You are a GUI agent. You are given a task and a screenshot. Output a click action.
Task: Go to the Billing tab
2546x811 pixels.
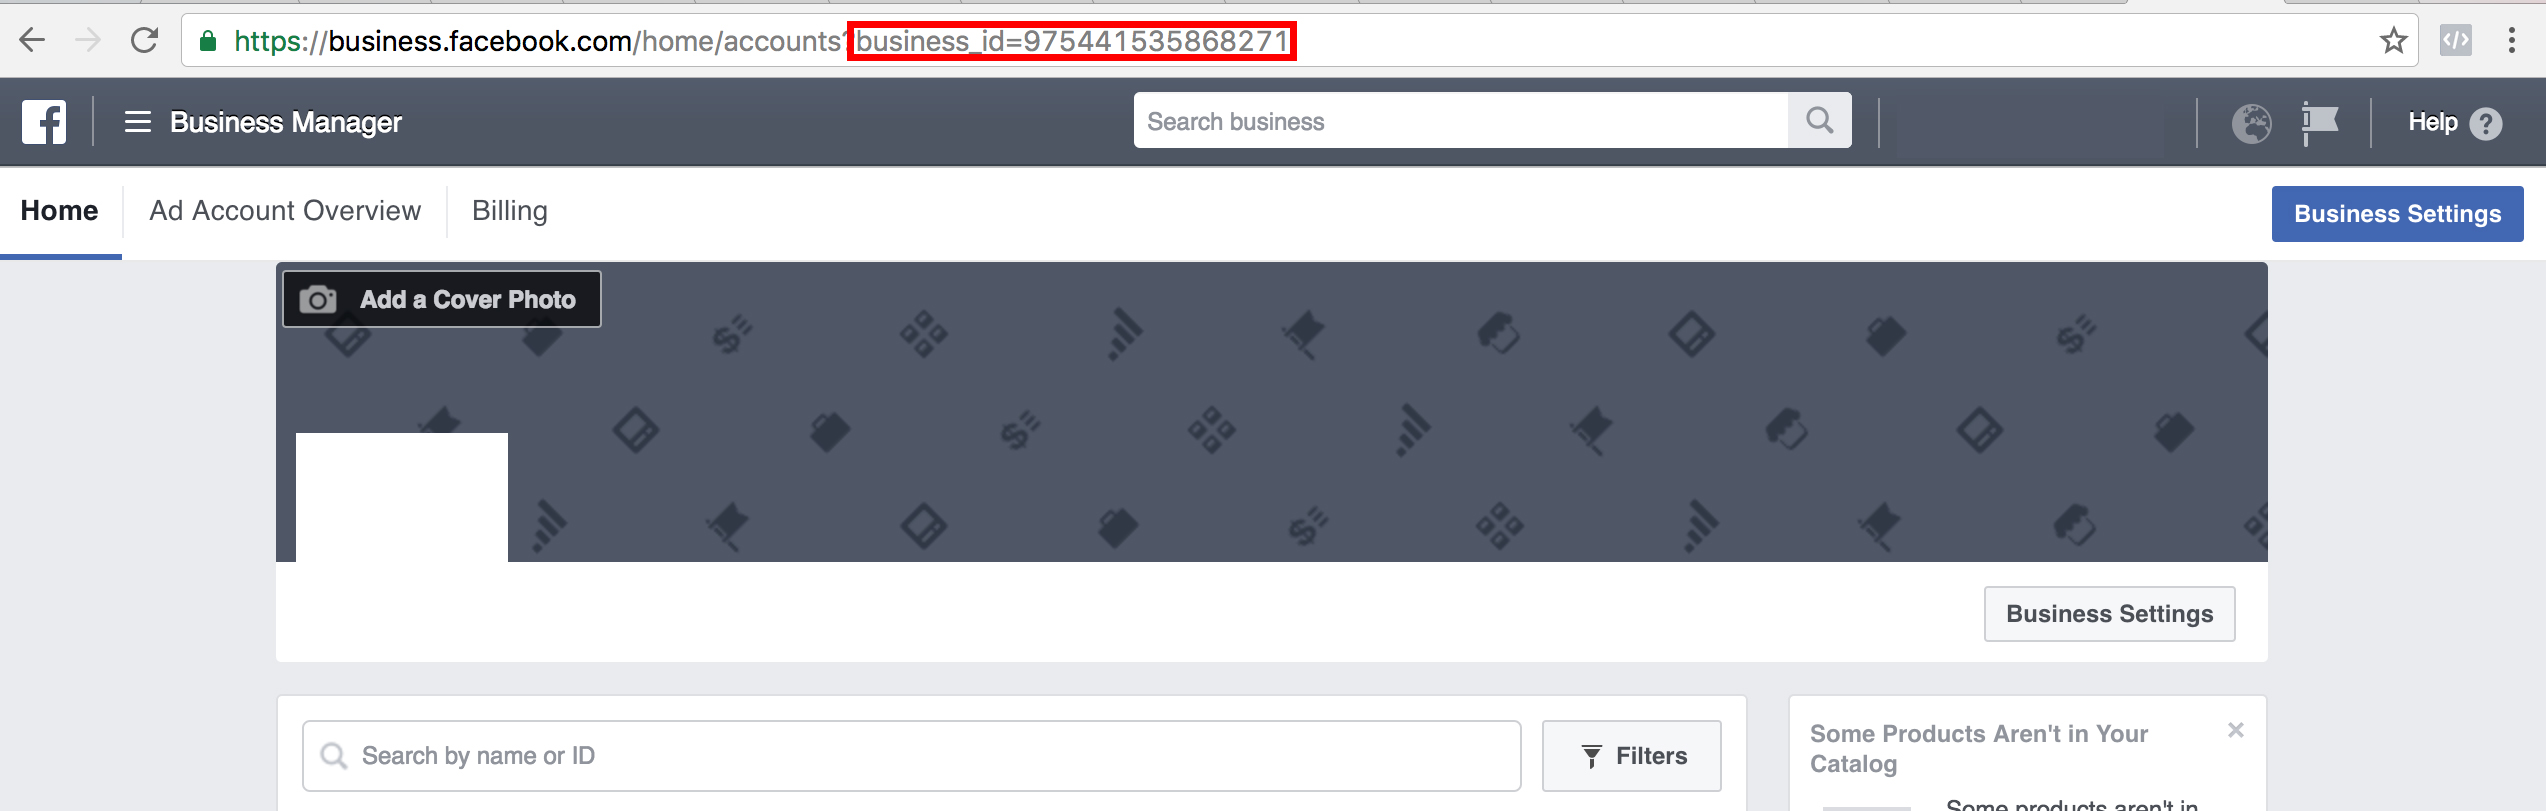pos(510,211)
